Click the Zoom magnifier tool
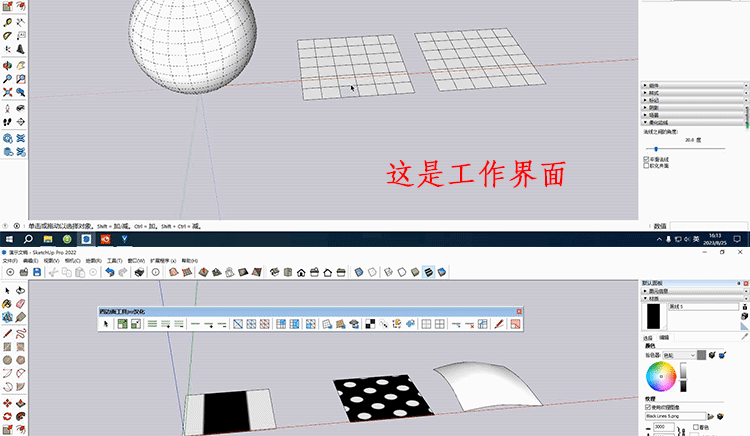The image size is (750, 436). tap(7, 78)
